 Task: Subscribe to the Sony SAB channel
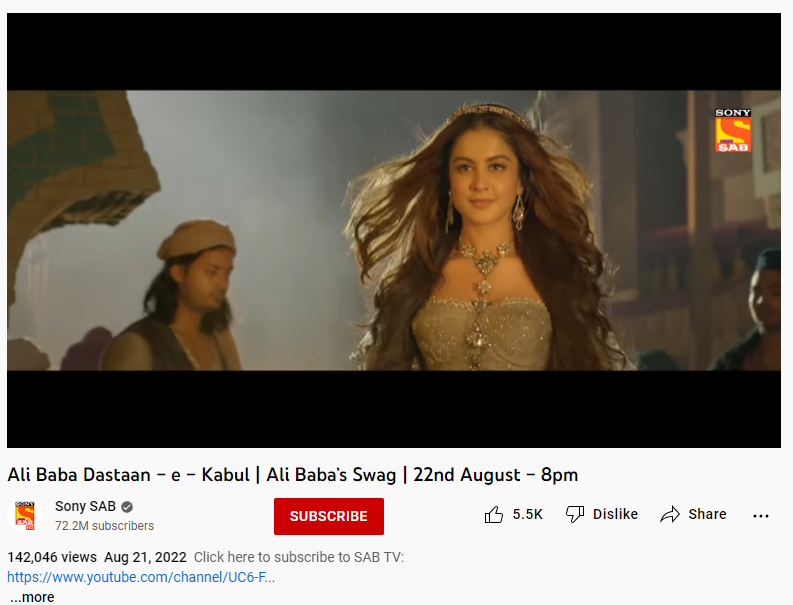[329, 516]
